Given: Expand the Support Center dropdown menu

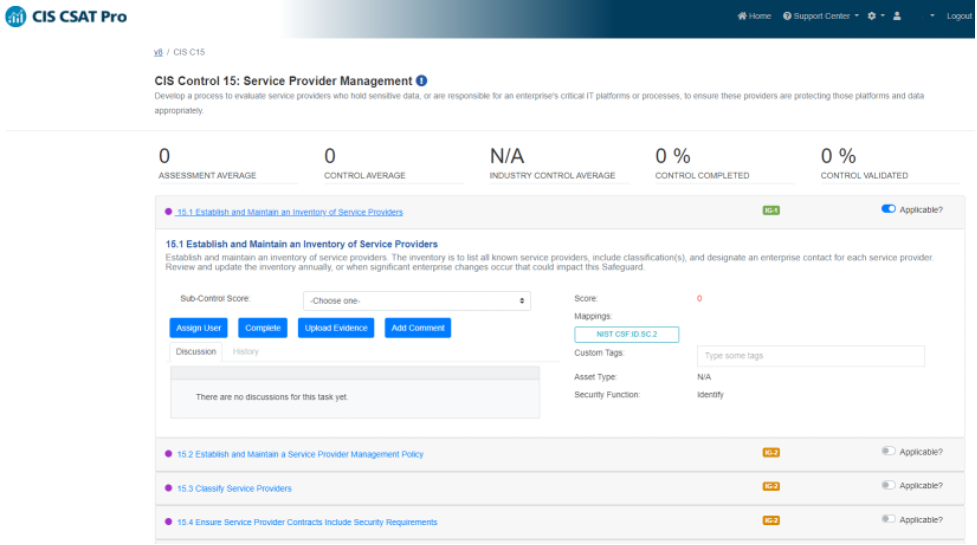Looking at the screenshot, I should pyautogui.click(x=821, y=16).
